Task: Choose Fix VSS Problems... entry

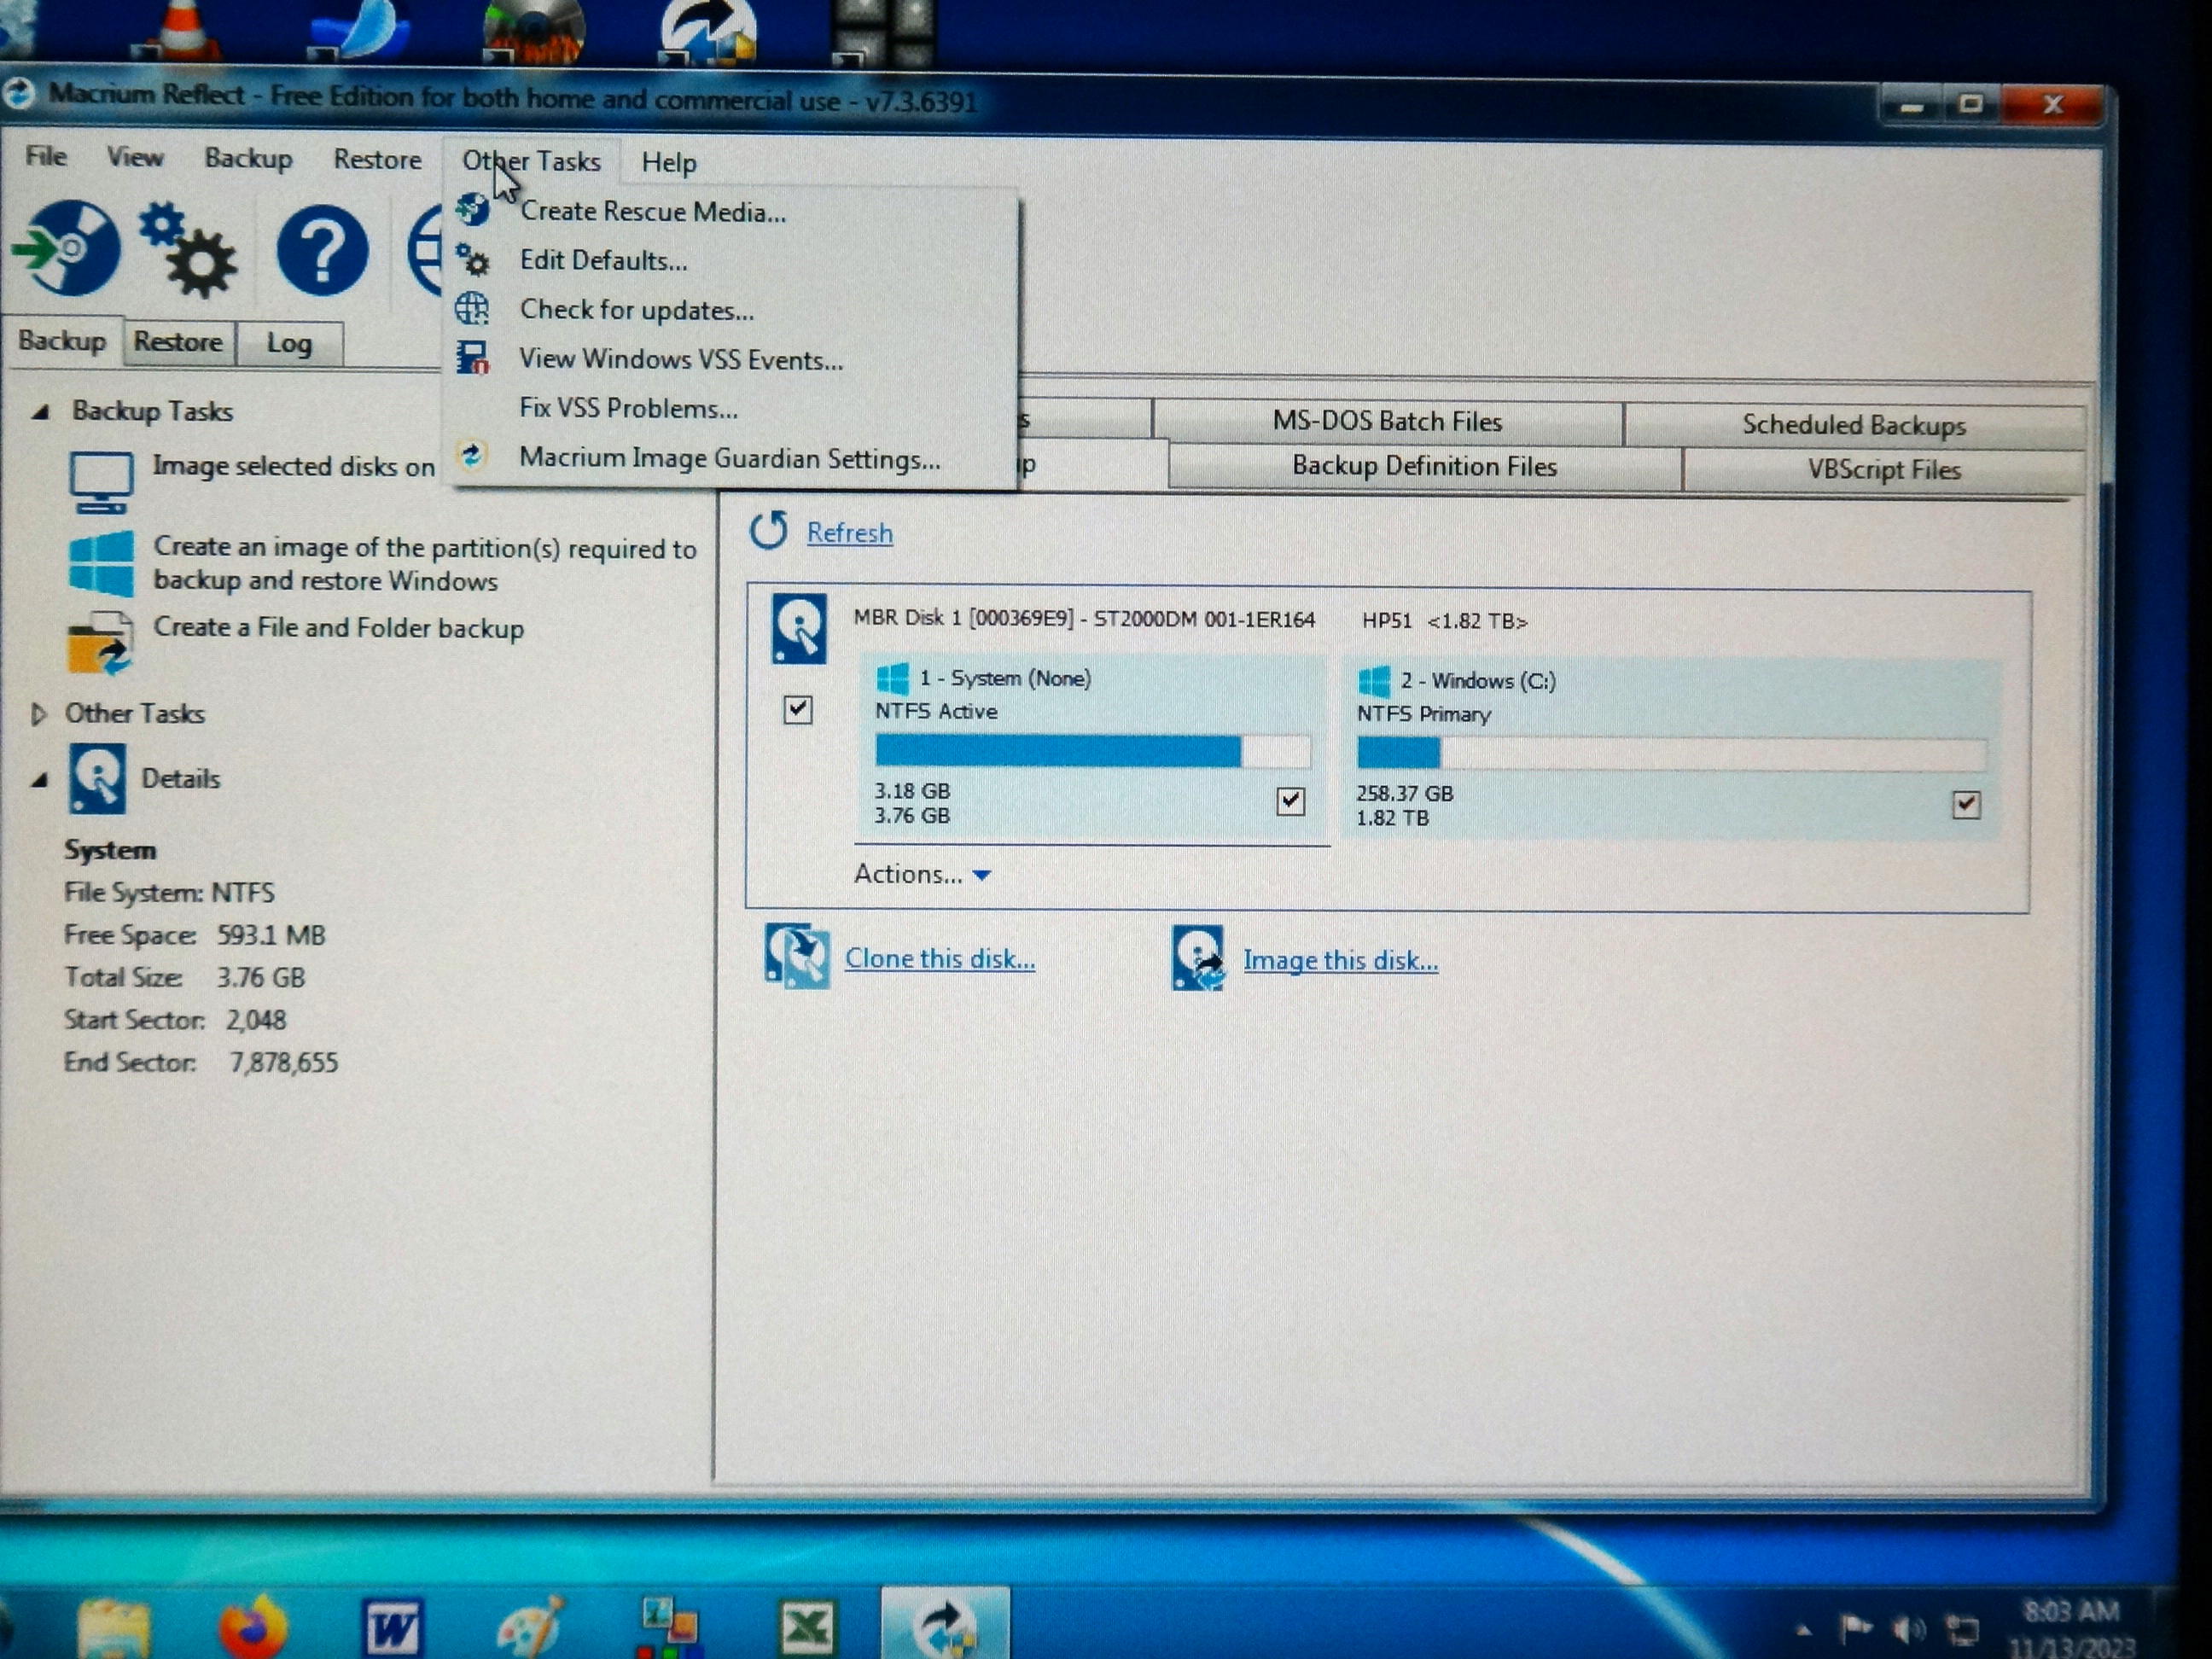Action: [731, 408]
